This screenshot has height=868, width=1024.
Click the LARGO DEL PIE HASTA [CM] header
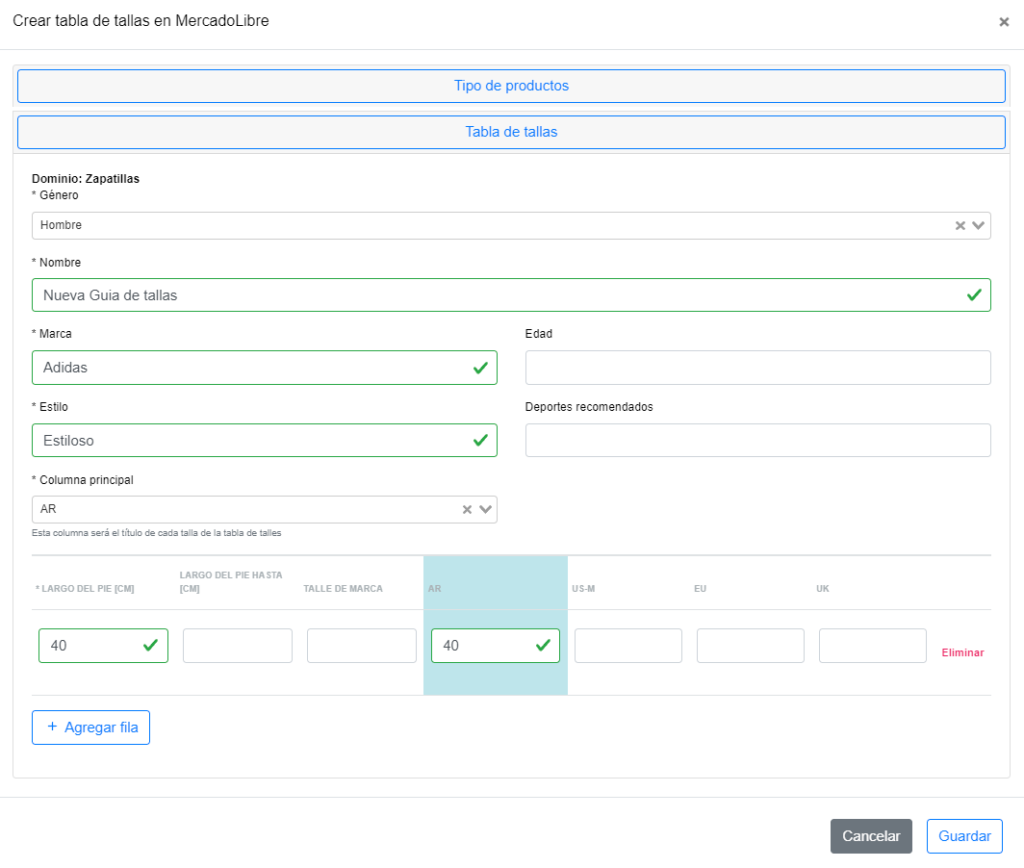pos(231,582)
